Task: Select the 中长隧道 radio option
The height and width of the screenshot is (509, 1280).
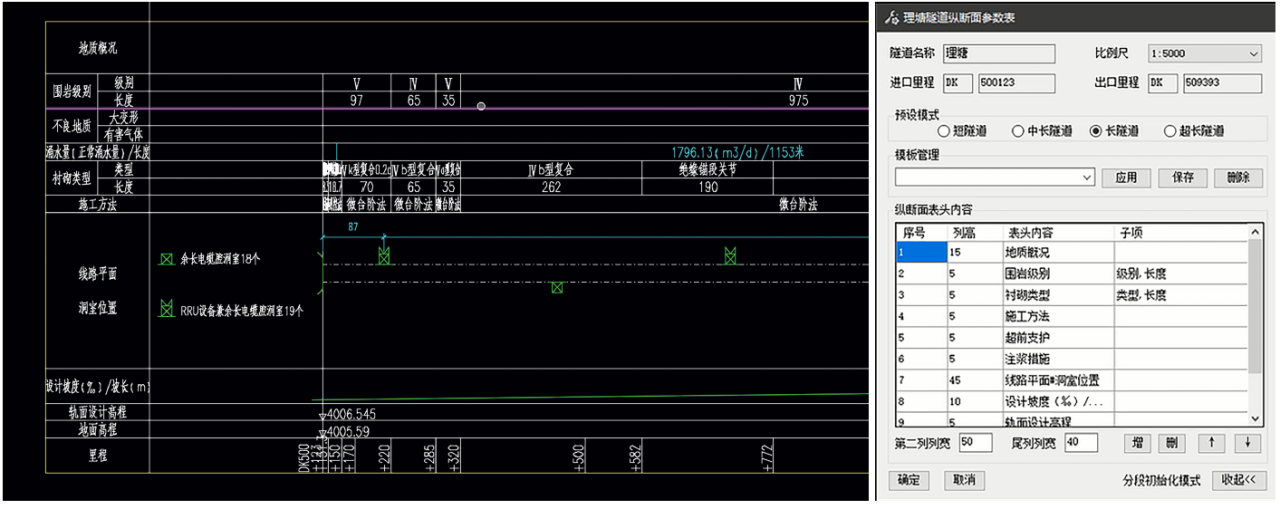Action: 1018,131
